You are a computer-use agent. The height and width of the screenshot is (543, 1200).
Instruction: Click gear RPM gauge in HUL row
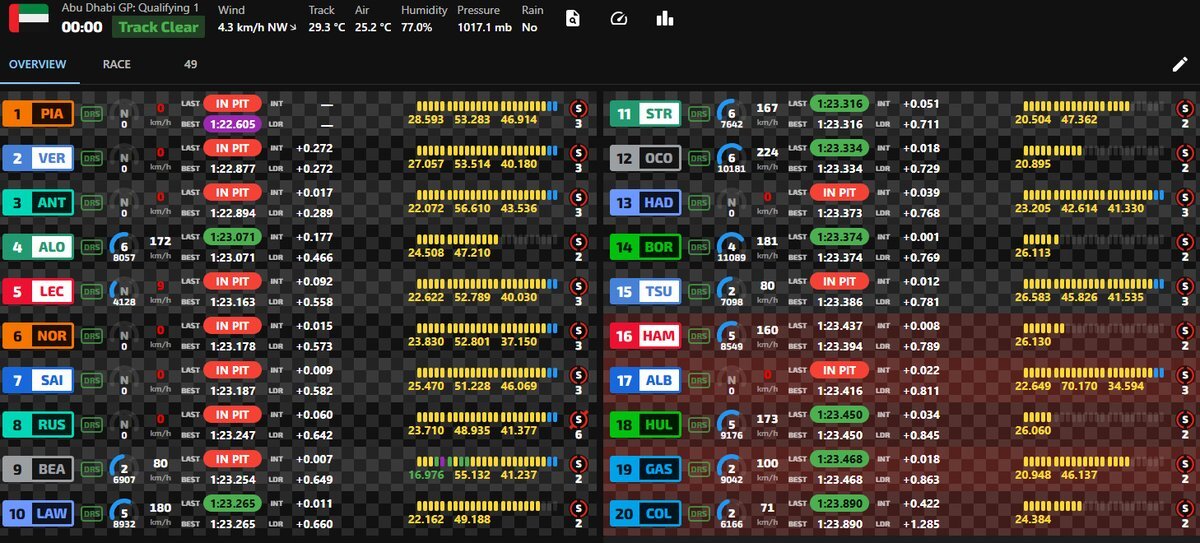(732, 426)
